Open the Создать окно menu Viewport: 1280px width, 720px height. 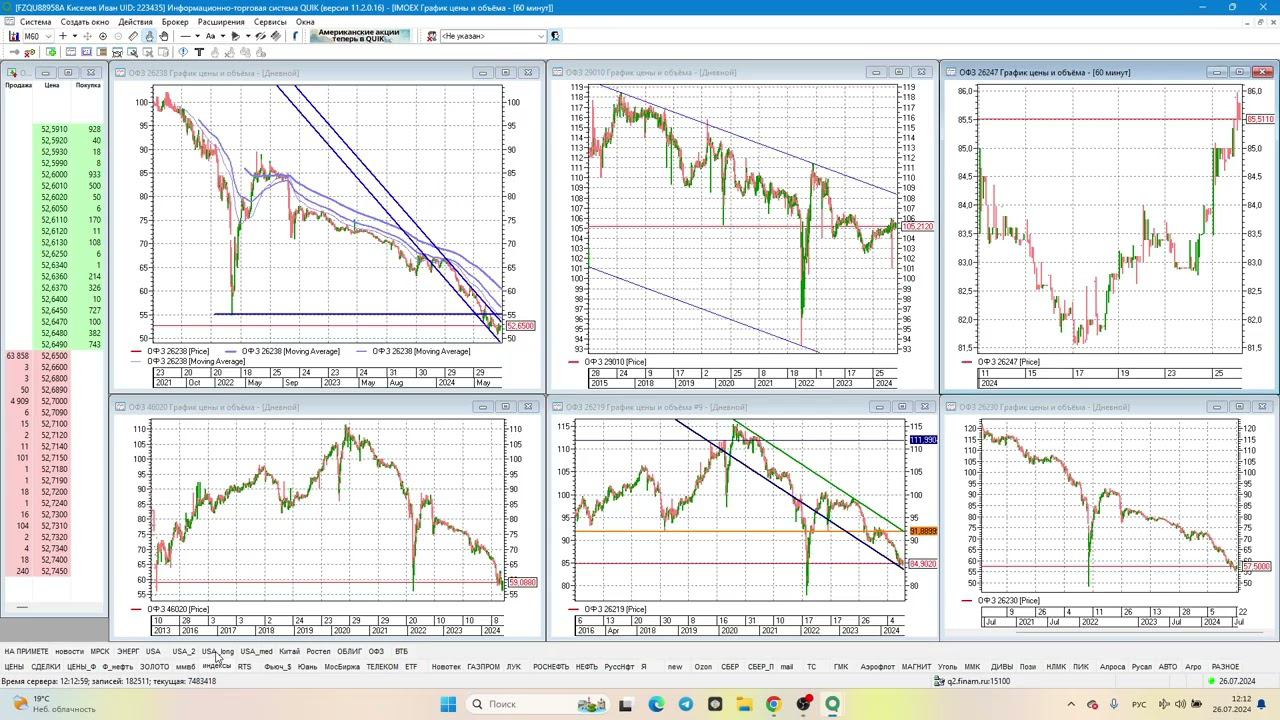(x=85, y=22)
